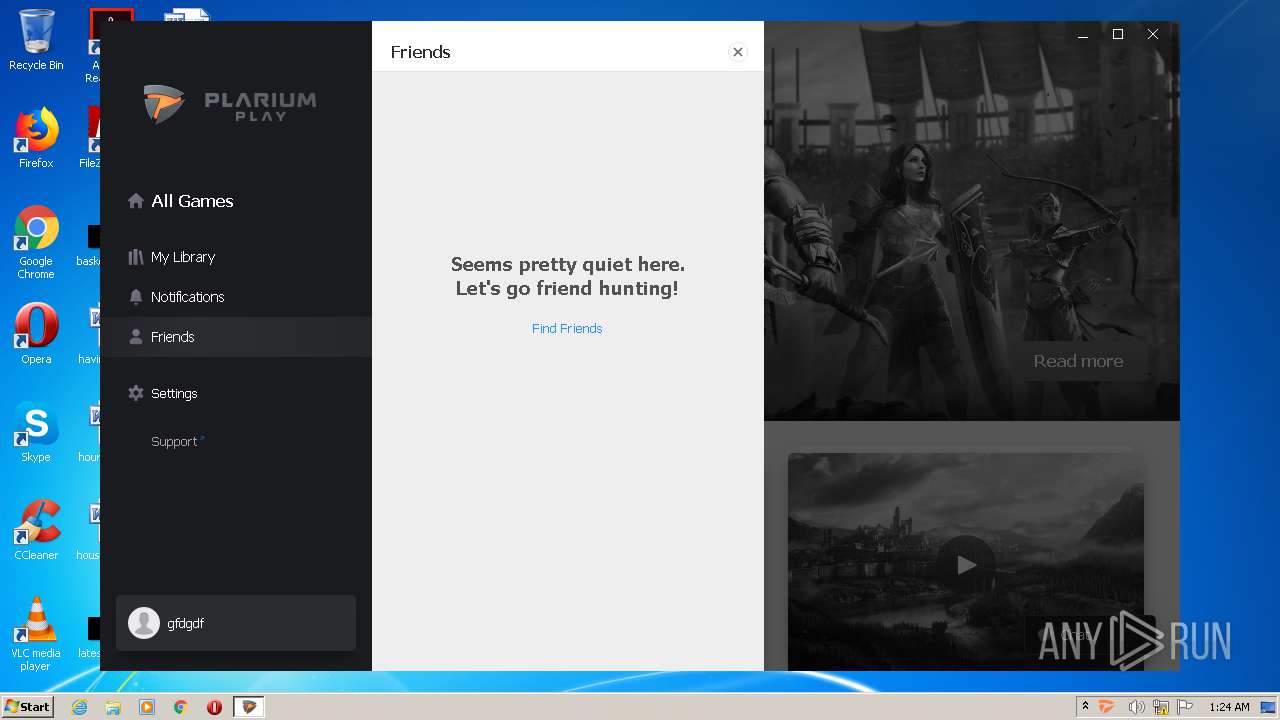Click the Show desktop button
1280x720 pixels.
[1269, 707]
